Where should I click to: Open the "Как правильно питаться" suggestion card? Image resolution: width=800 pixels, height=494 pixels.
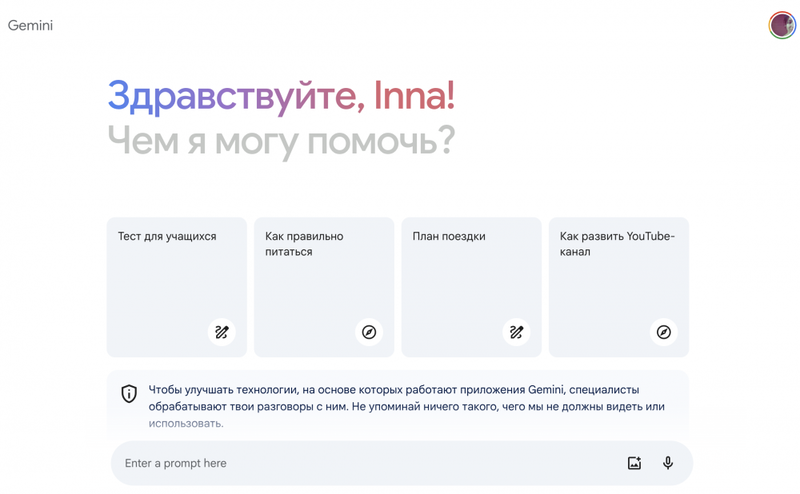(x=324, y=287)
